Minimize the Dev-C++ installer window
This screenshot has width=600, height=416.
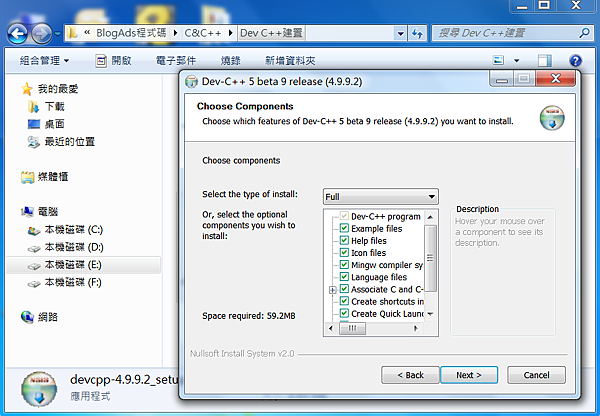click(x=501, y=80)
